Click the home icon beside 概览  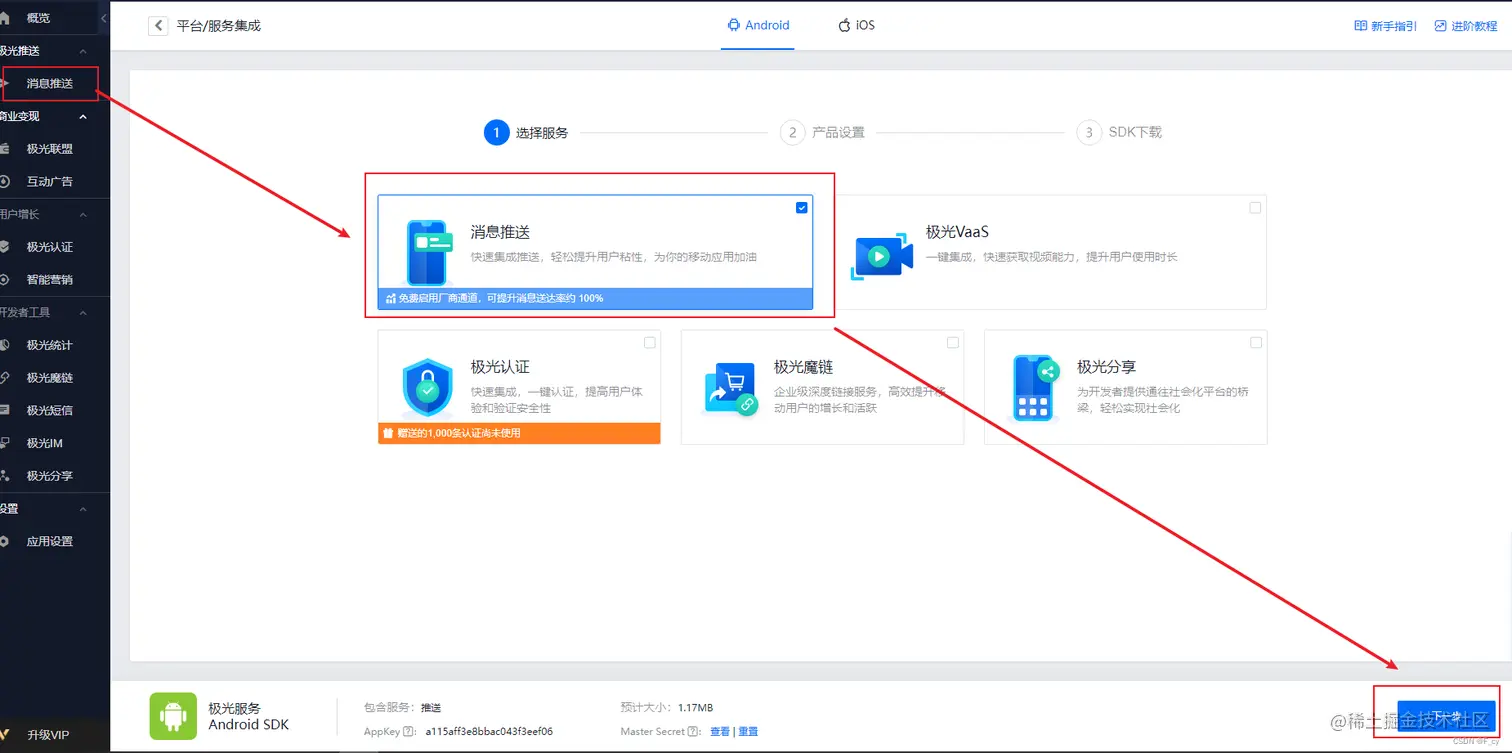(5, 18)
